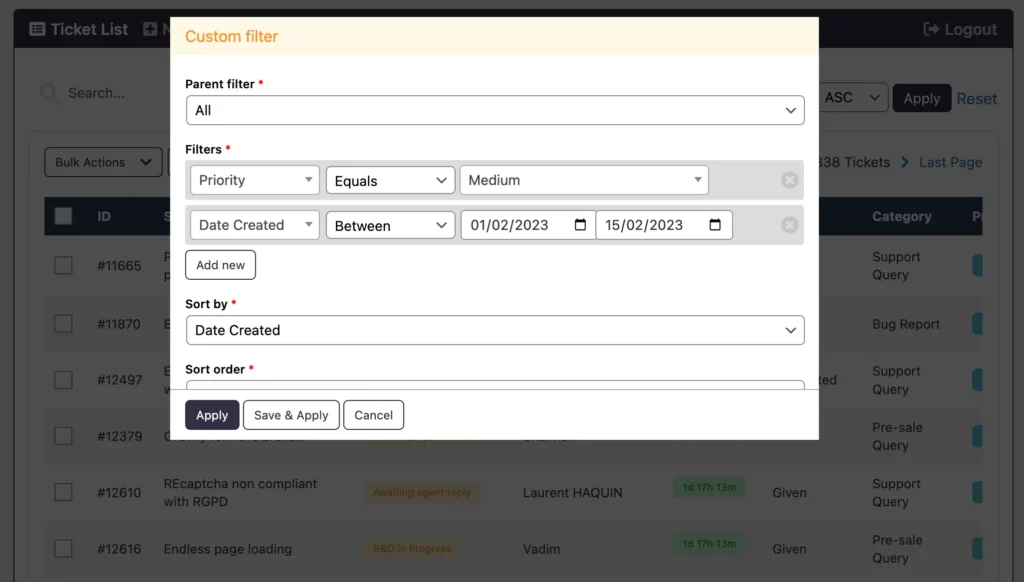
Task: Open calendar picker for end date 15/02/2023
Action: coord(715,225)
